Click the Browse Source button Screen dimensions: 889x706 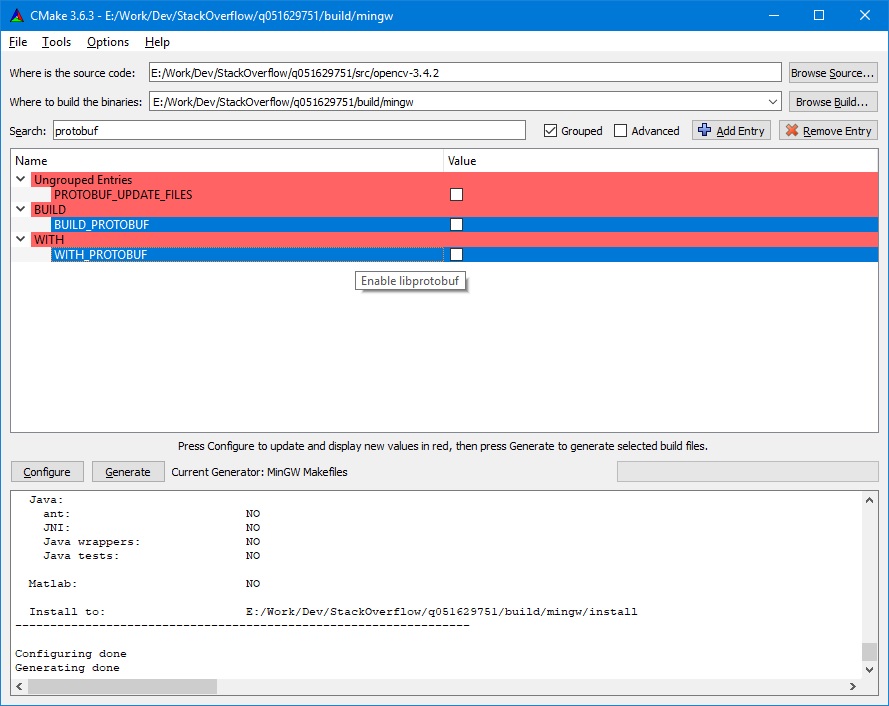[833, 73]
